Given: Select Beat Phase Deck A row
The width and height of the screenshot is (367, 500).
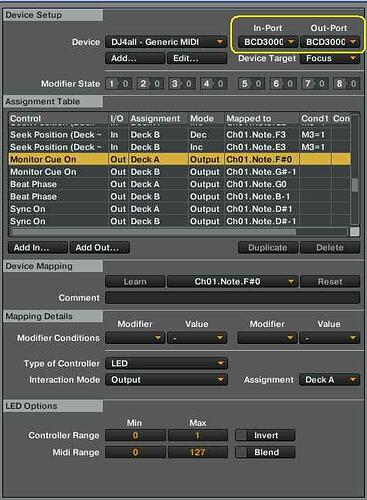Looking at the screenshot, I should pos(179,184).
